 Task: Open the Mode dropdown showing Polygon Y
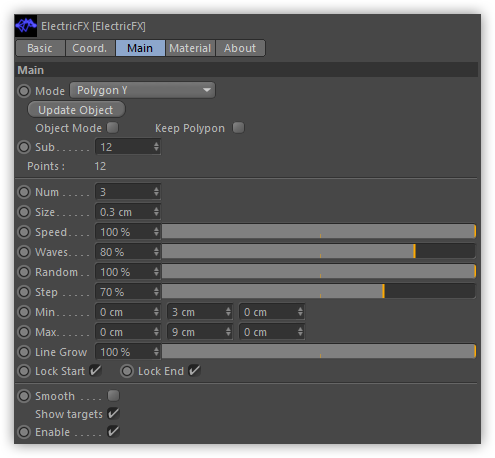point(143,90)
